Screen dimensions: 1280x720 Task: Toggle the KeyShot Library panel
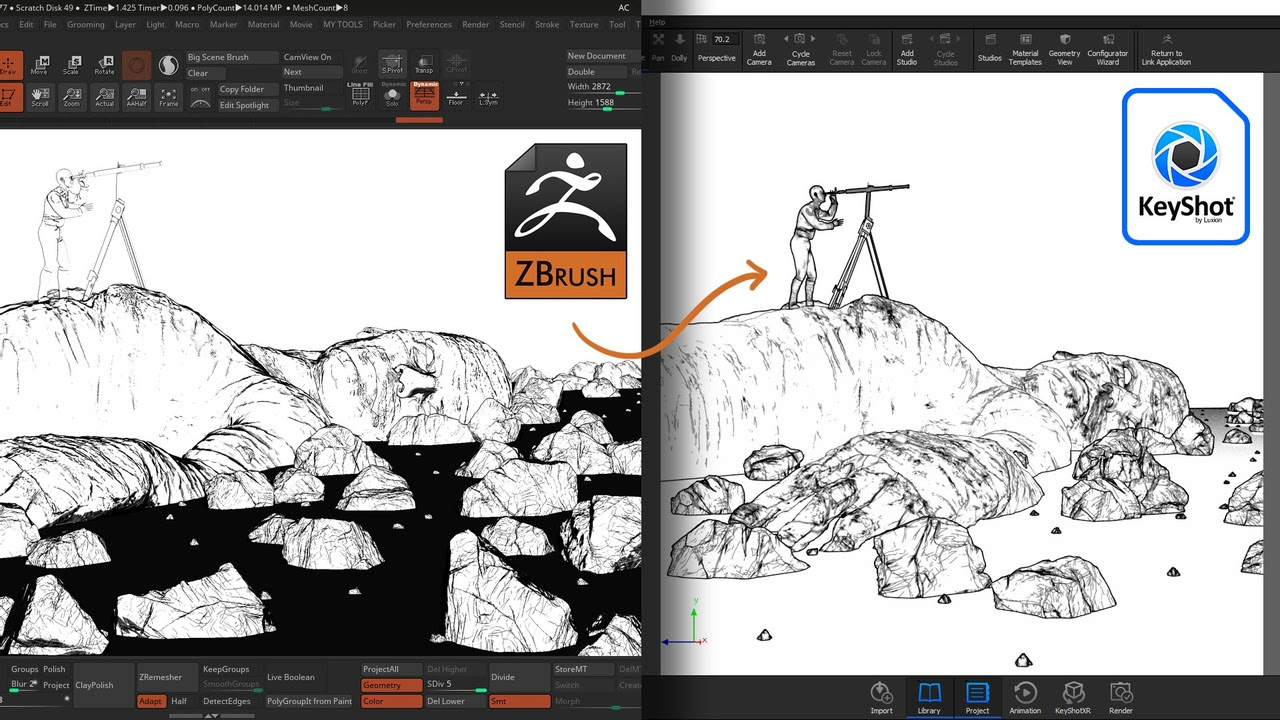pos(929,698)
